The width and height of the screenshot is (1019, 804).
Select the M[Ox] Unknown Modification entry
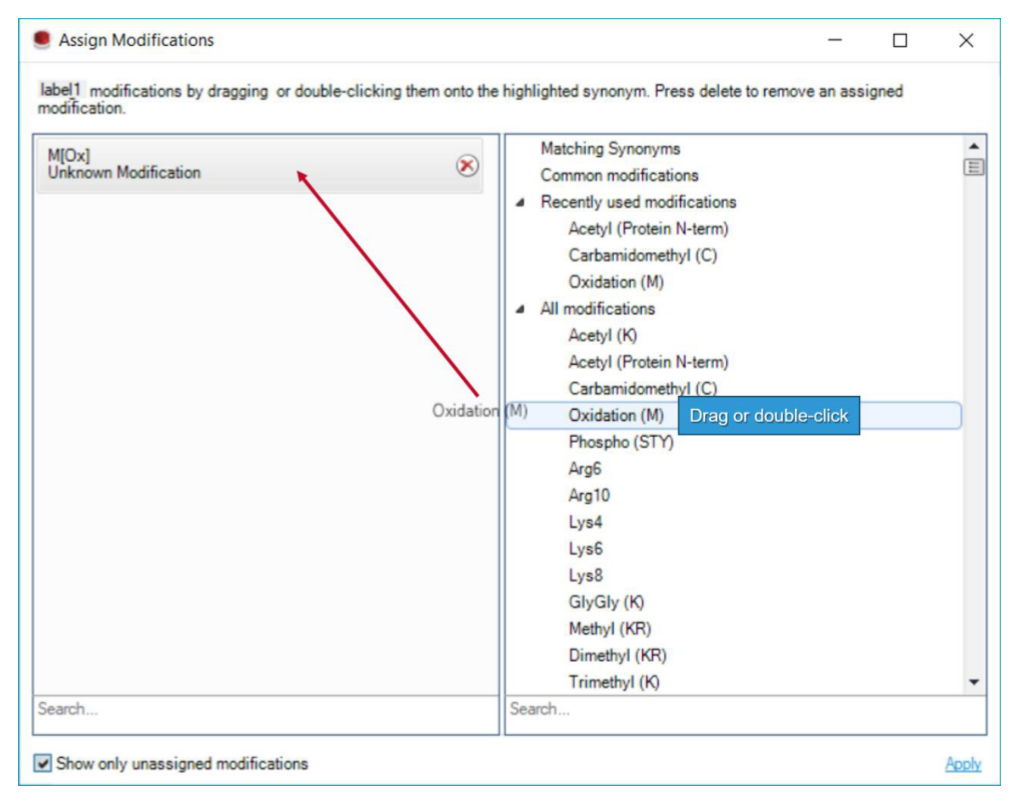[260, 164]
